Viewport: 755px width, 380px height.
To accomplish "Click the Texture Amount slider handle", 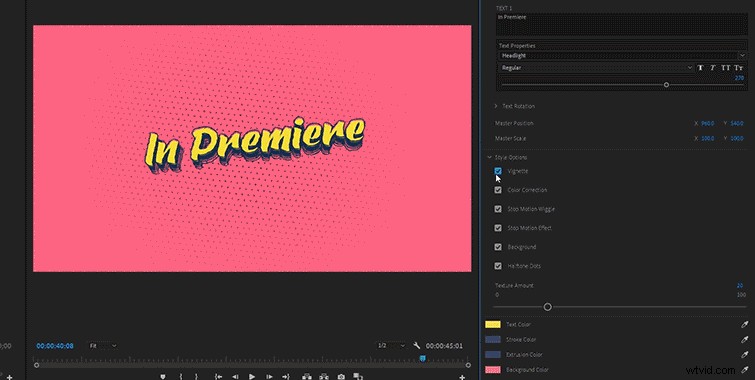I will (547, 307).
